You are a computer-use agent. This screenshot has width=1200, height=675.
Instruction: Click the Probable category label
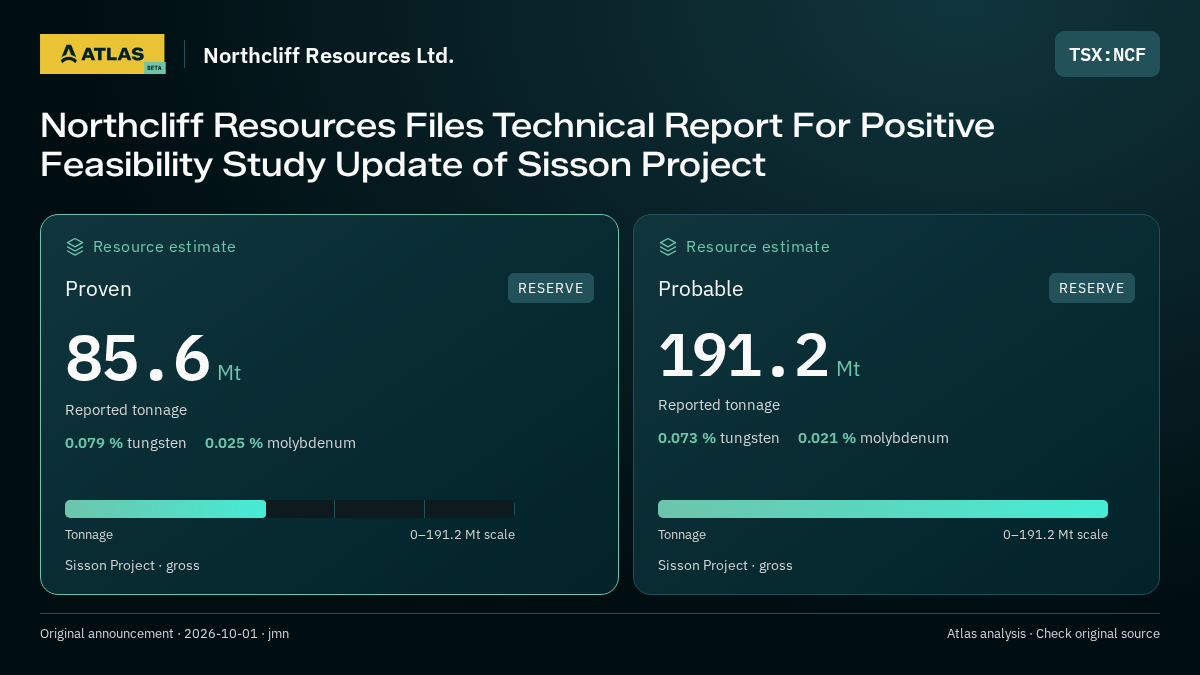(x=701, y=289)
